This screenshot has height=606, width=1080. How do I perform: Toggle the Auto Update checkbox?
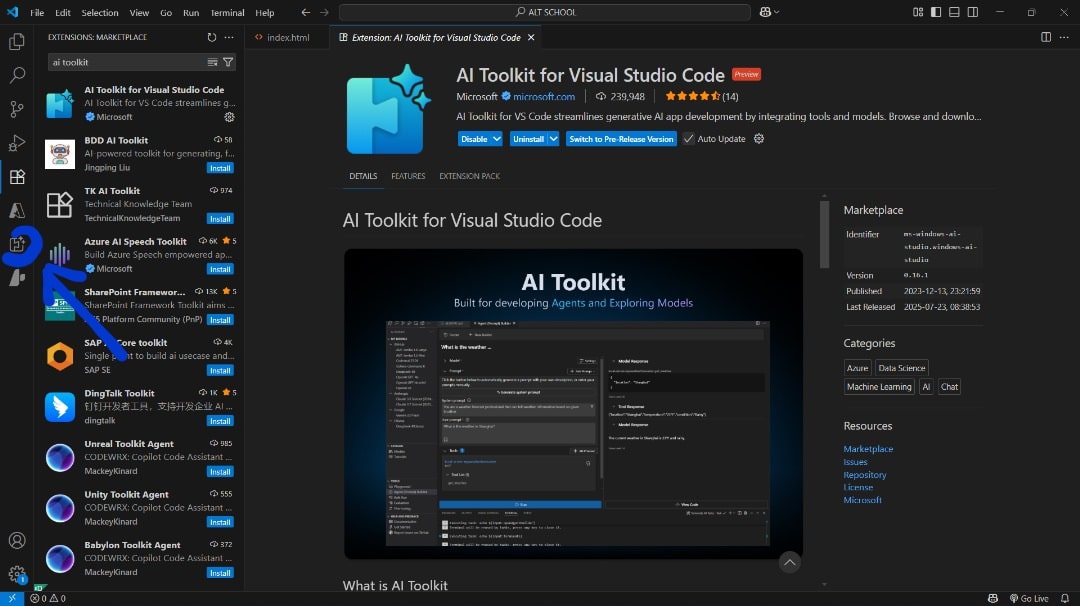[x=688, y=138]
